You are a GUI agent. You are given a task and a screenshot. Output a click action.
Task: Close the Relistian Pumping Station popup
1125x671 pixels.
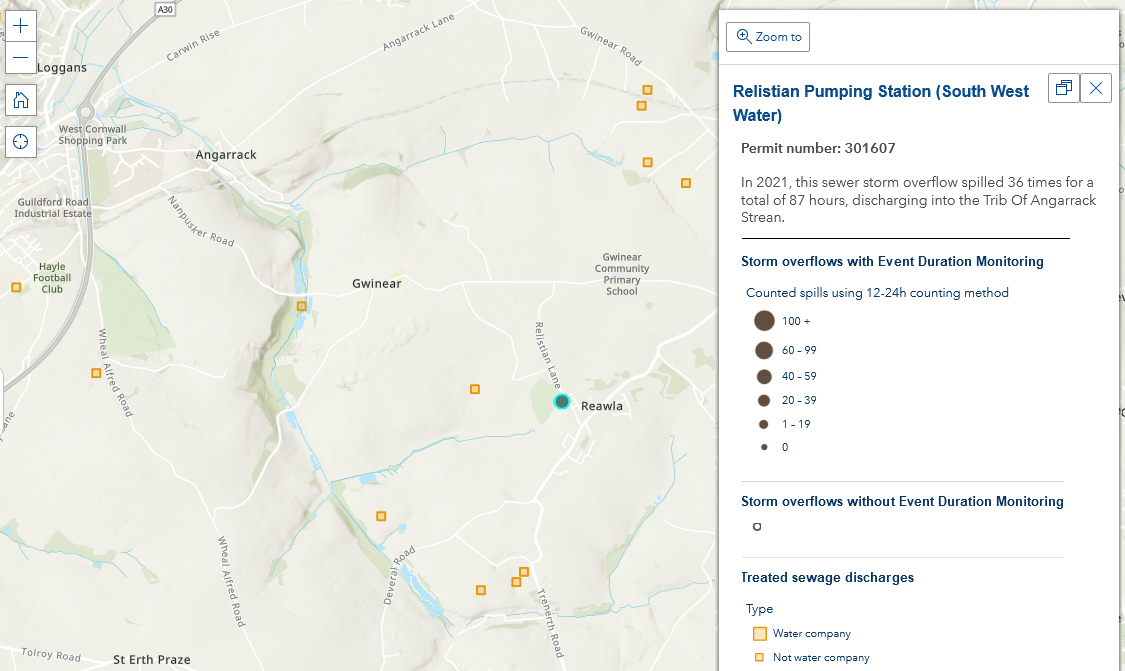(x=1096, y=88)
